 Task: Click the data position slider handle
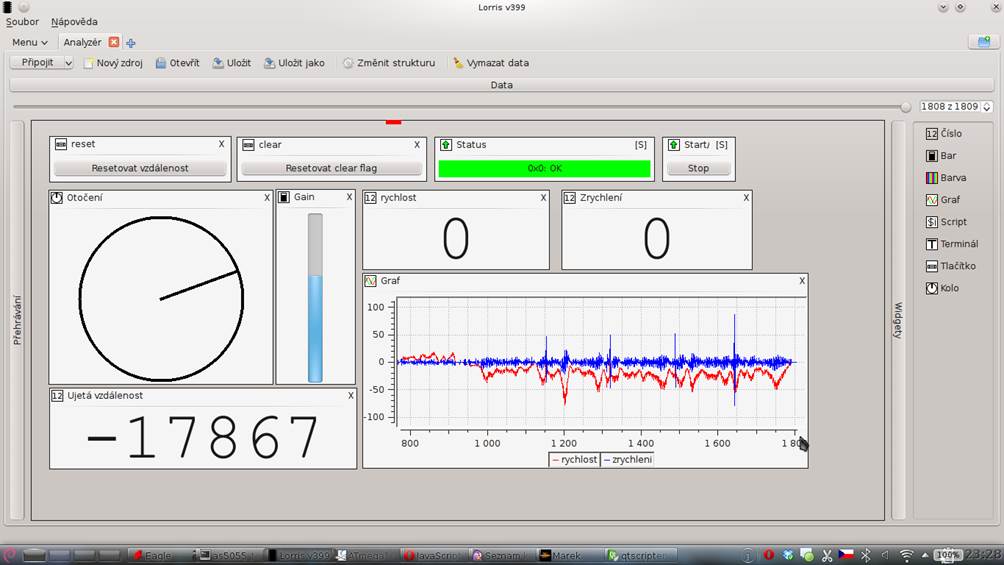click(x=905, y=107)
